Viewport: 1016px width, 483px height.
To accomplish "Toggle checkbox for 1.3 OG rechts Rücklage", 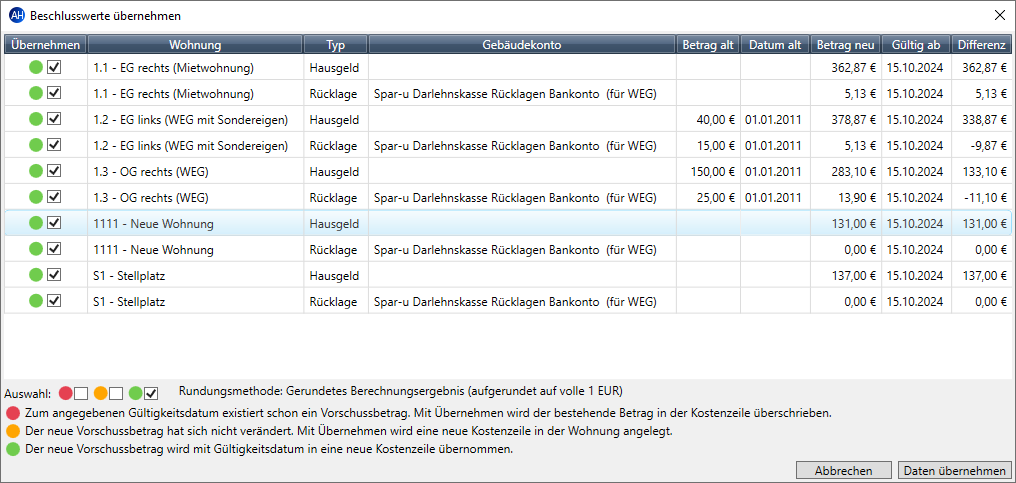I will 54,197.
